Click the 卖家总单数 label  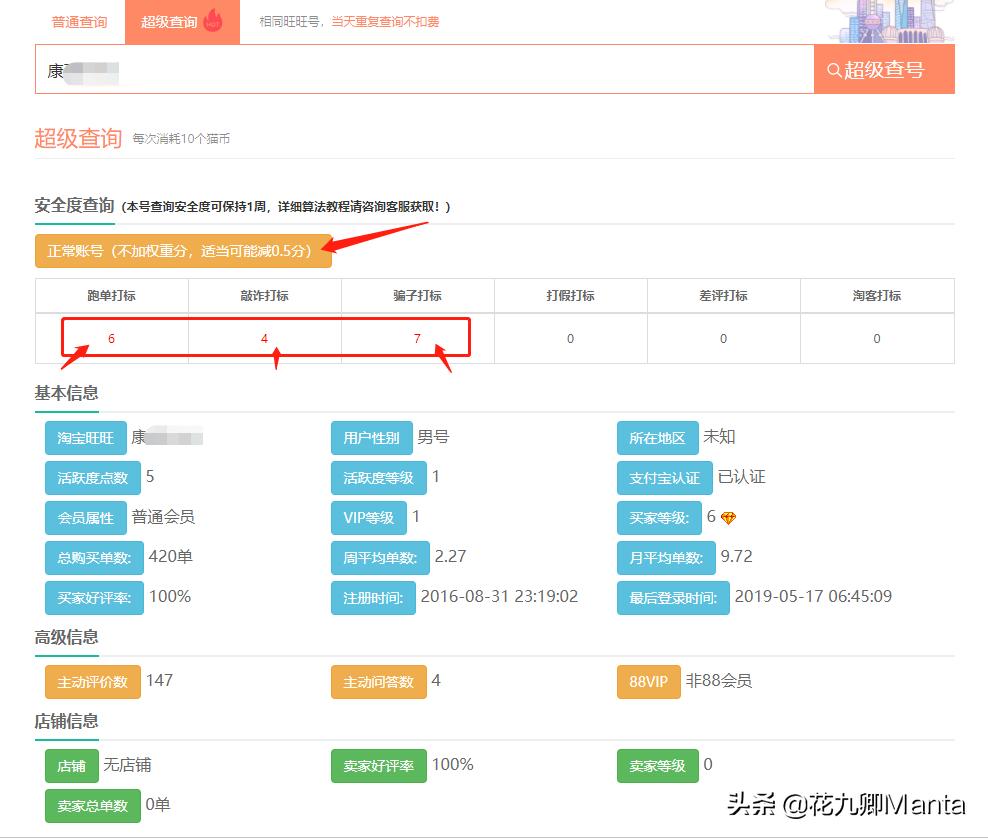[93, 806]
